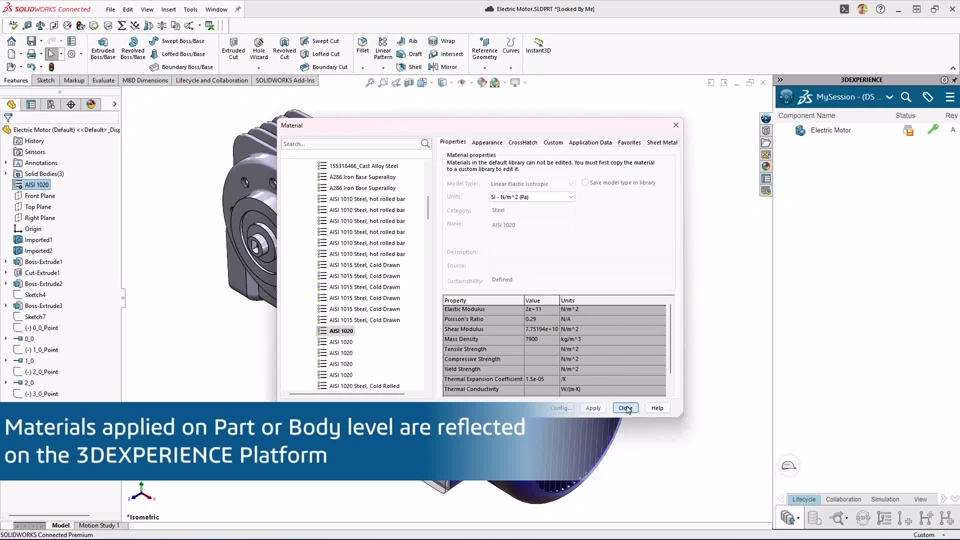Click the Apply button
Viewport: 960px width, 540px height.
pyautogui.click(x=593, y=408)
